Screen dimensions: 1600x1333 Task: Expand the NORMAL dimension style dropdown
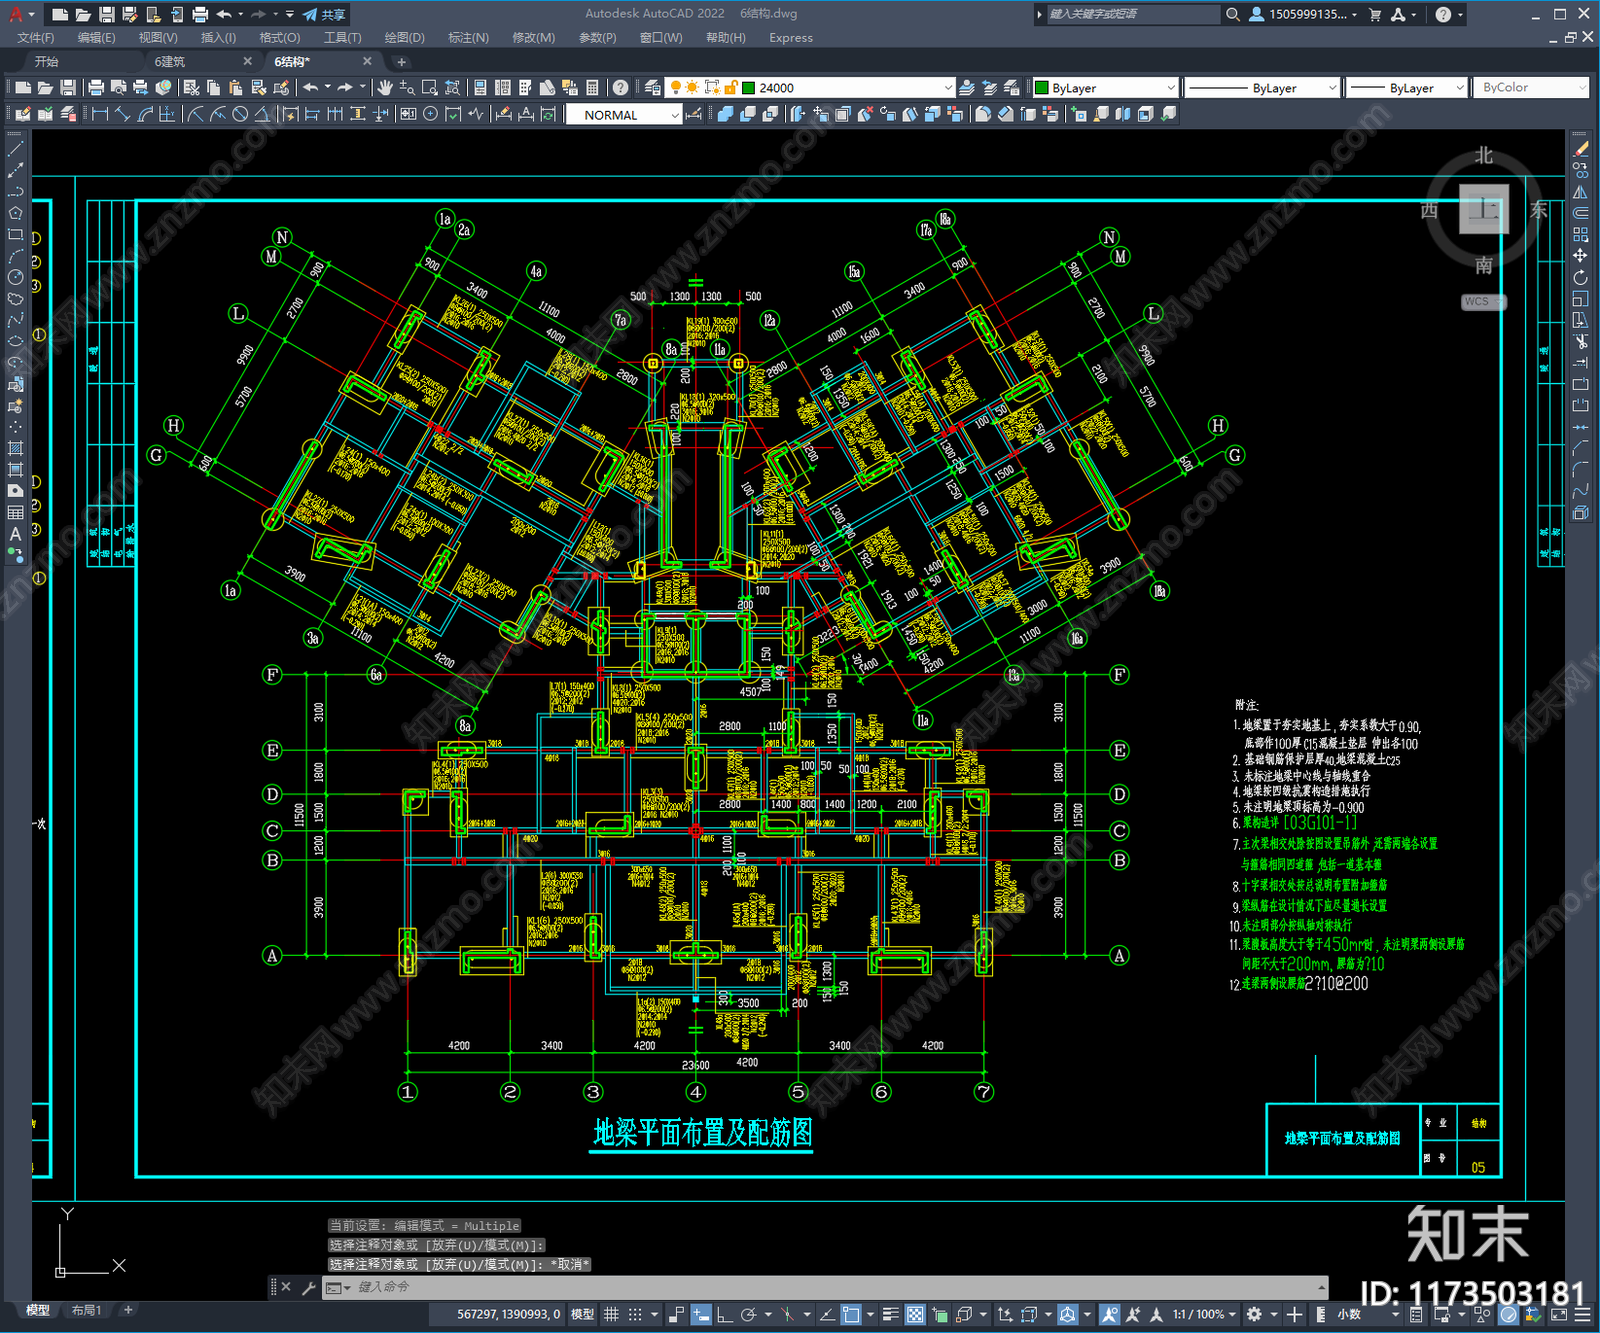click(623, 115)
